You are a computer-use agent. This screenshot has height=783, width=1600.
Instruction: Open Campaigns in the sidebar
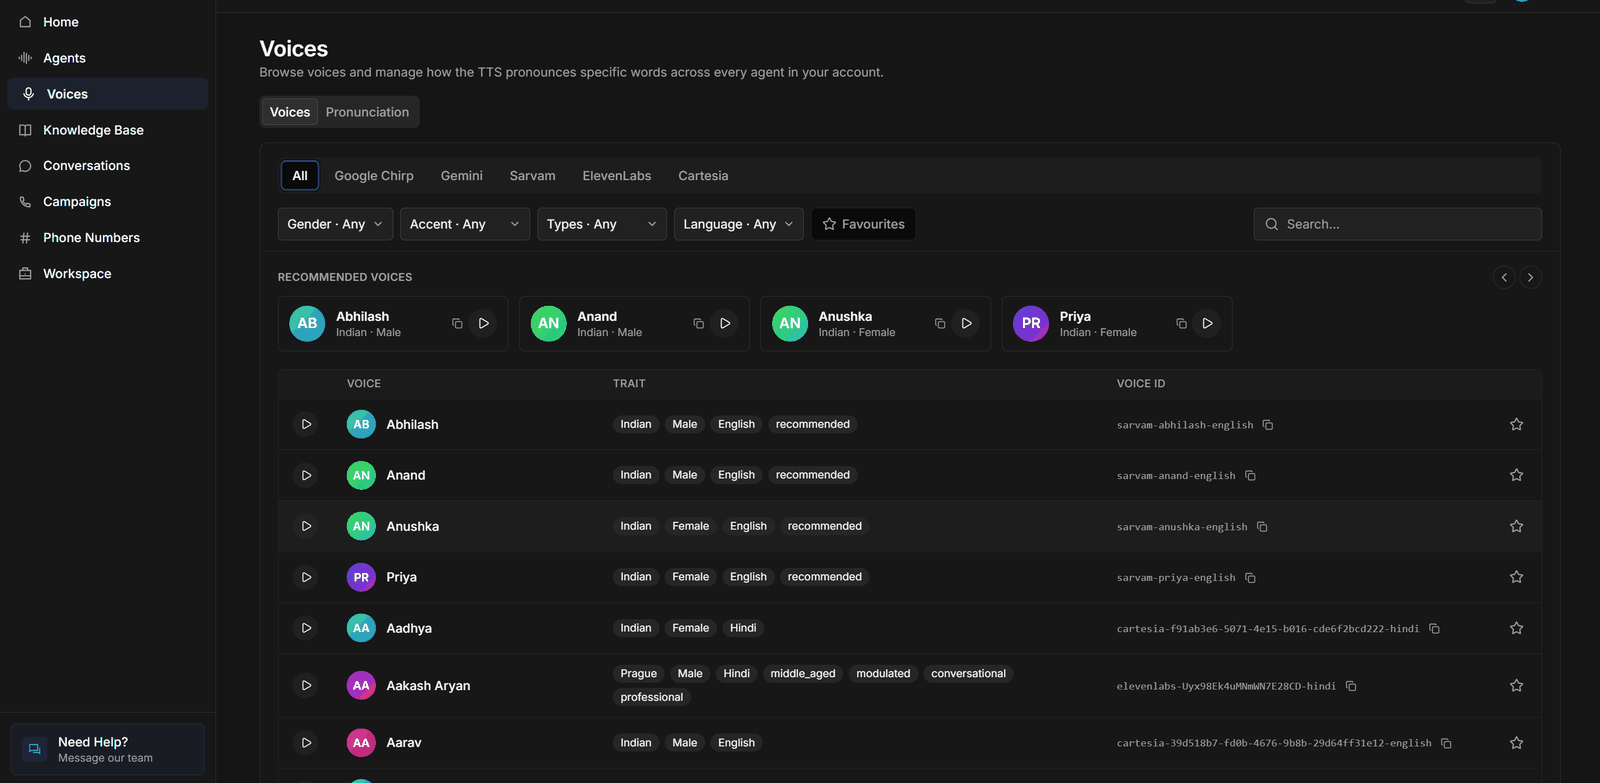tap(108, 202)
